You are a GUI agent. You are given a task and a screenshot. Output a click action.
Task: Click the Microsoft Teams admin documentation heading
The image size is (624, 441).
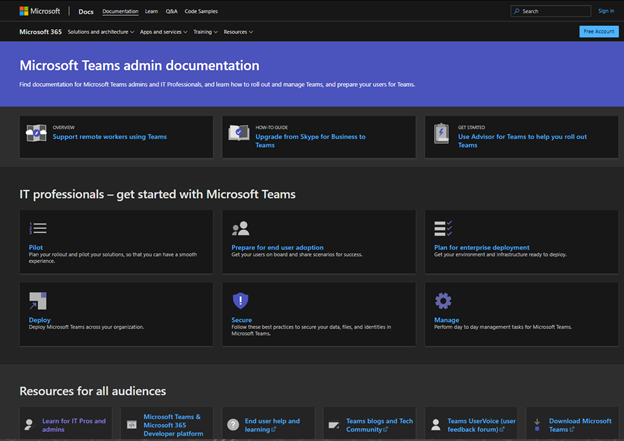(x=139, y=65)
